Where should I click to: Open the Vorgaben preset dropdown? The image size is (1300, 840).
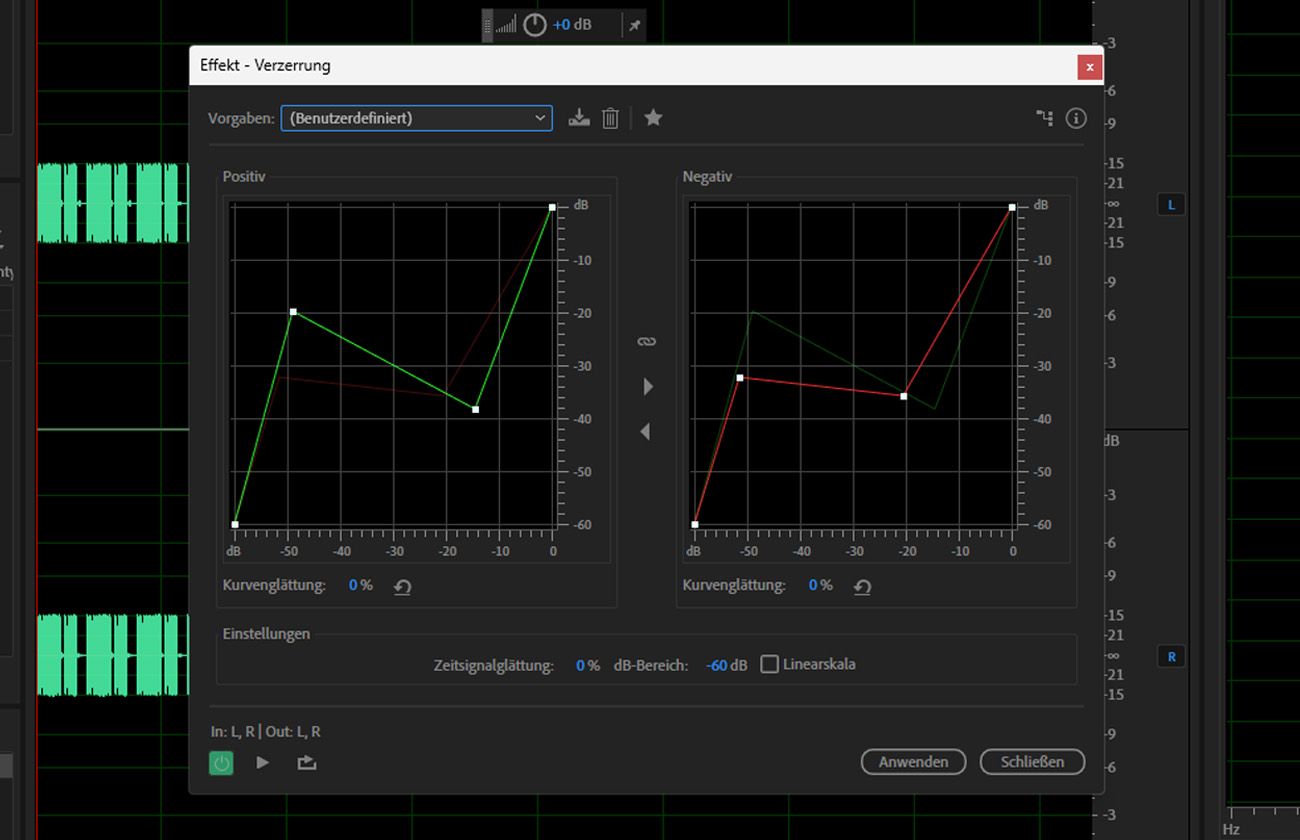(416, 118)
